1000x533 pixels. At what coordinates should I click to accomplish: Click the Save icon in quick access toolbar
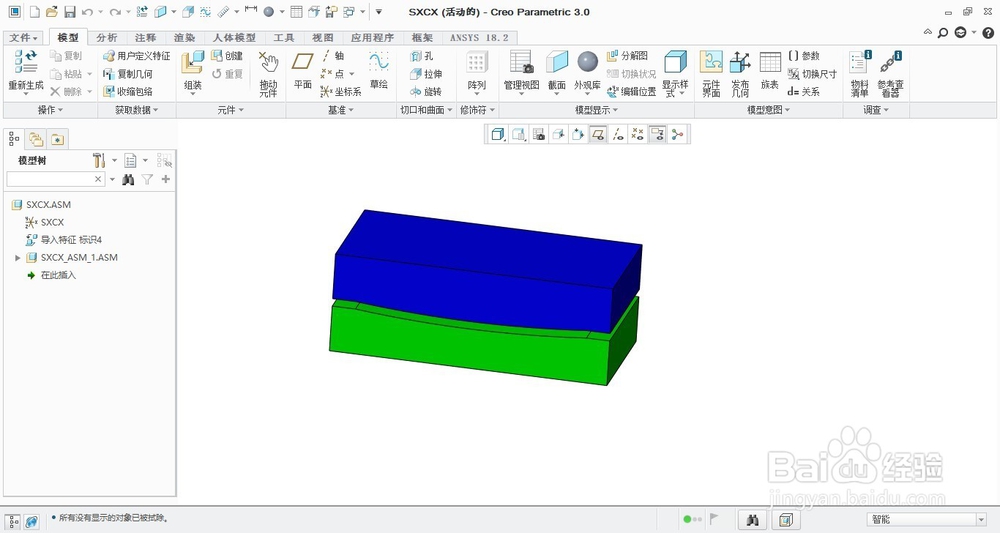click(x=70, y=11)
